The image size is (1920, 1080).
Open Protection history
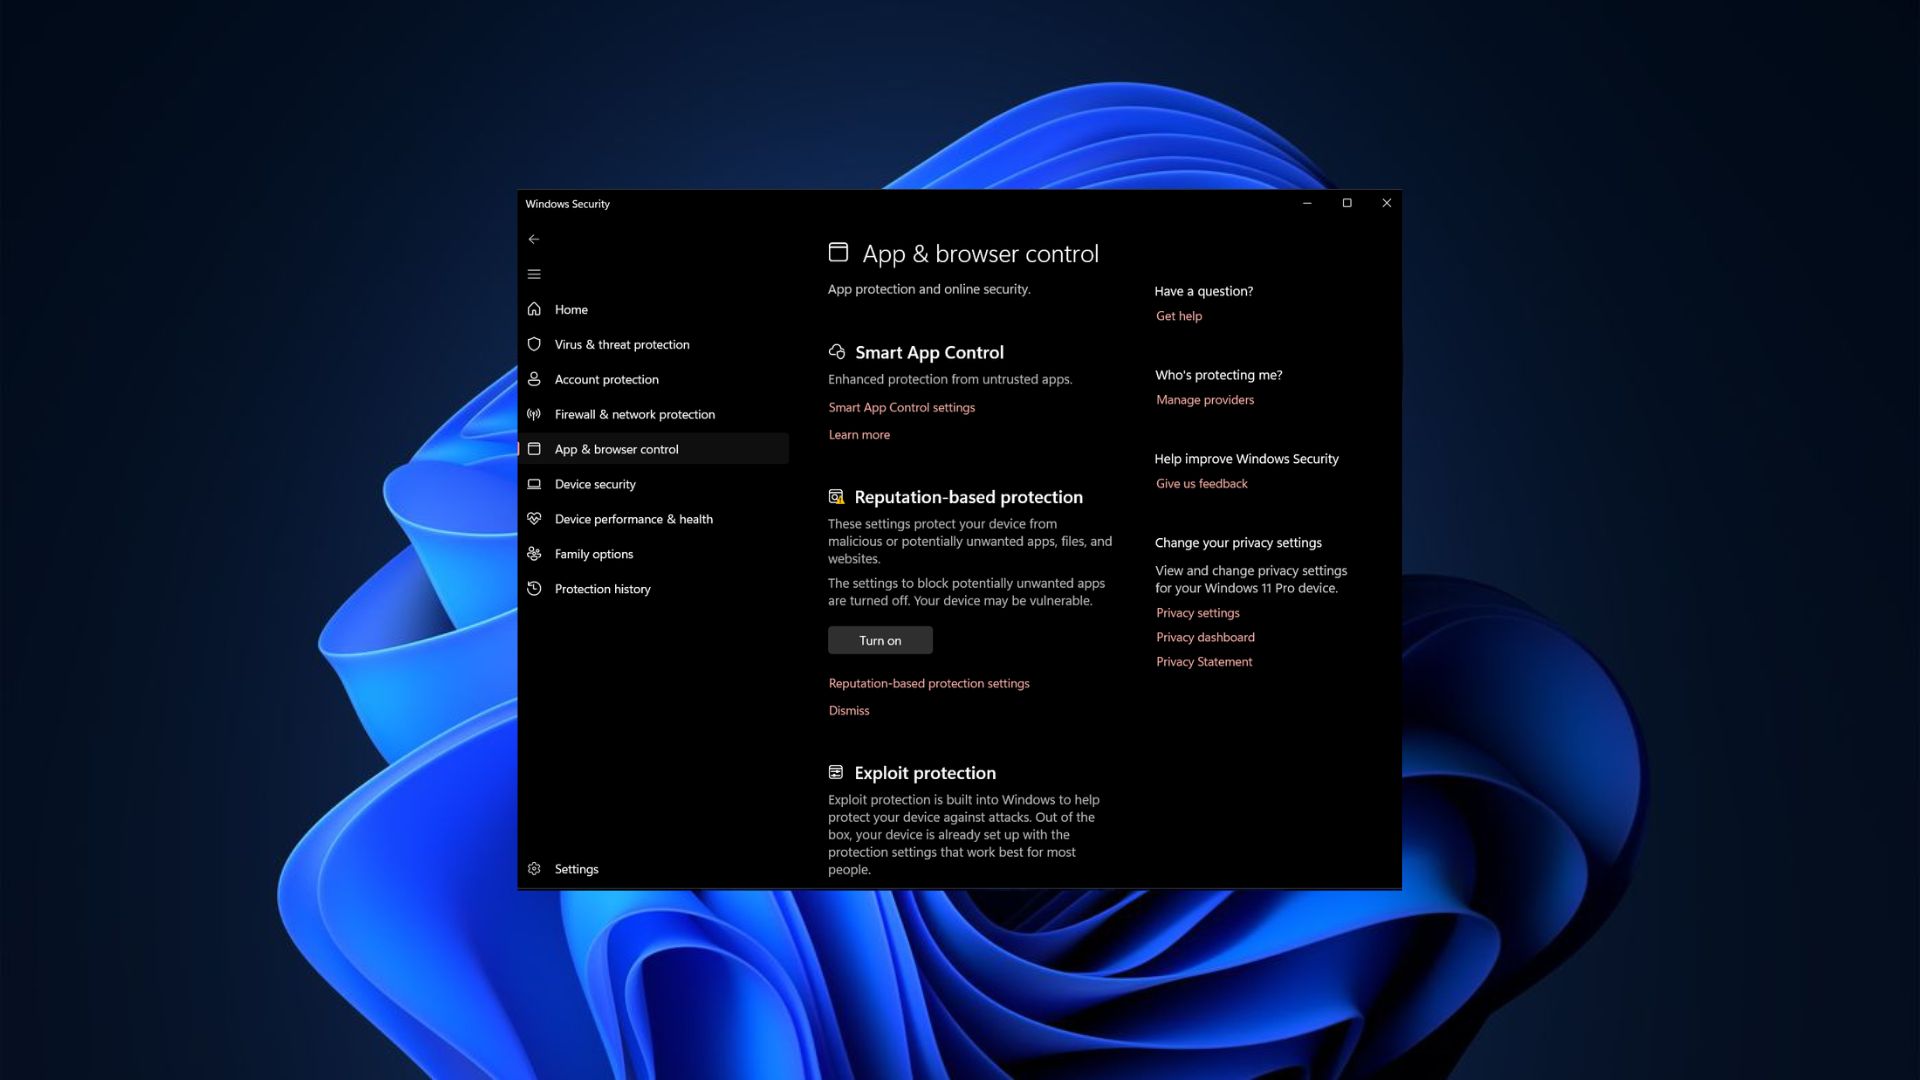pyautogui.click(x=654, y=589)
